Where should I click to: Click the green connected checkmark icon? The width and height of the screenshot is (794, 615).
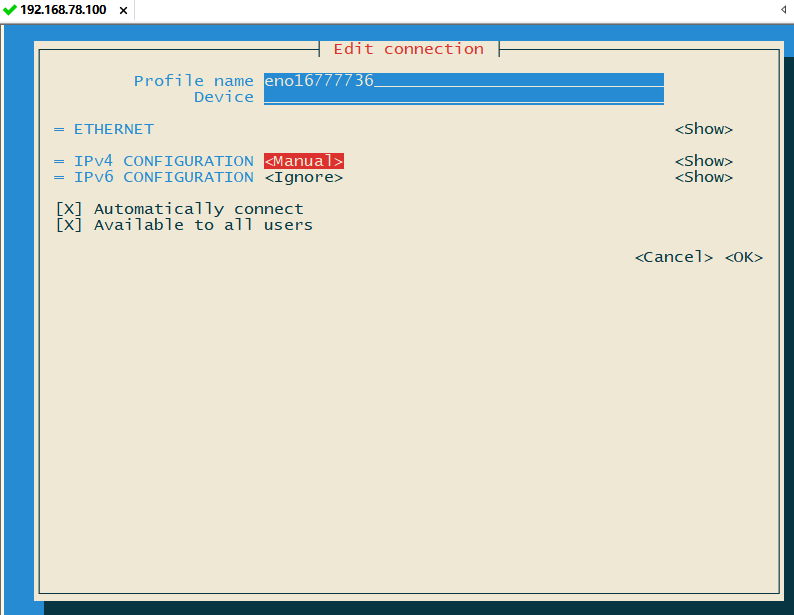tap(10, 10)
